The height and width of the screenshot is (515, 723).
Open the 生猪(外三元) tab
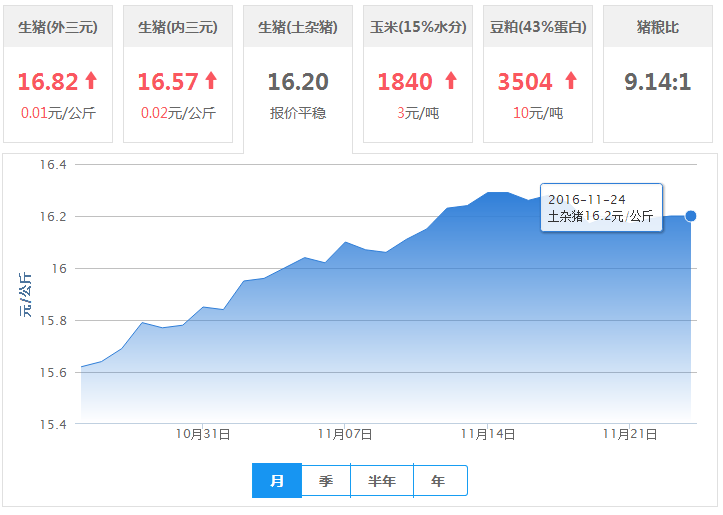pyautogui.click(x=58, y=27)
